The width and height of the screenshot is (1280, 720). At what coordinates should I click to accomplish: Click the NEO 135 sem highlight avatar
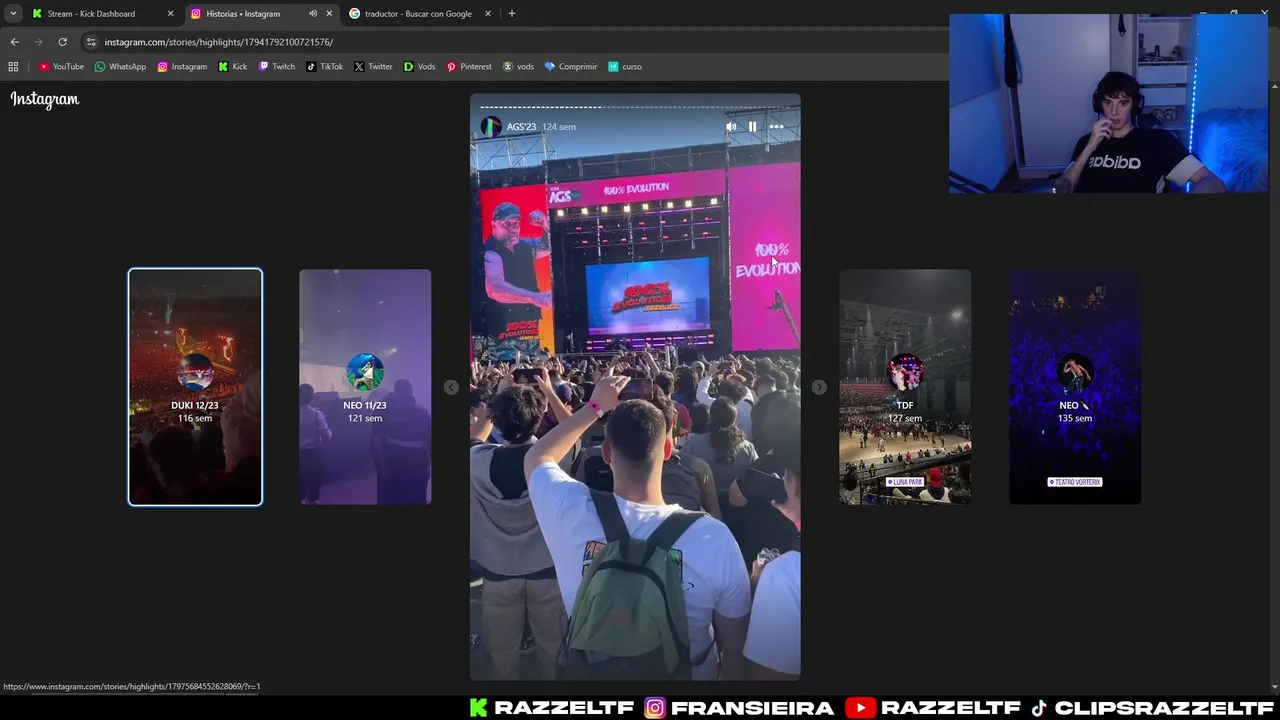pyautogui.click(x=1075, y=373)
